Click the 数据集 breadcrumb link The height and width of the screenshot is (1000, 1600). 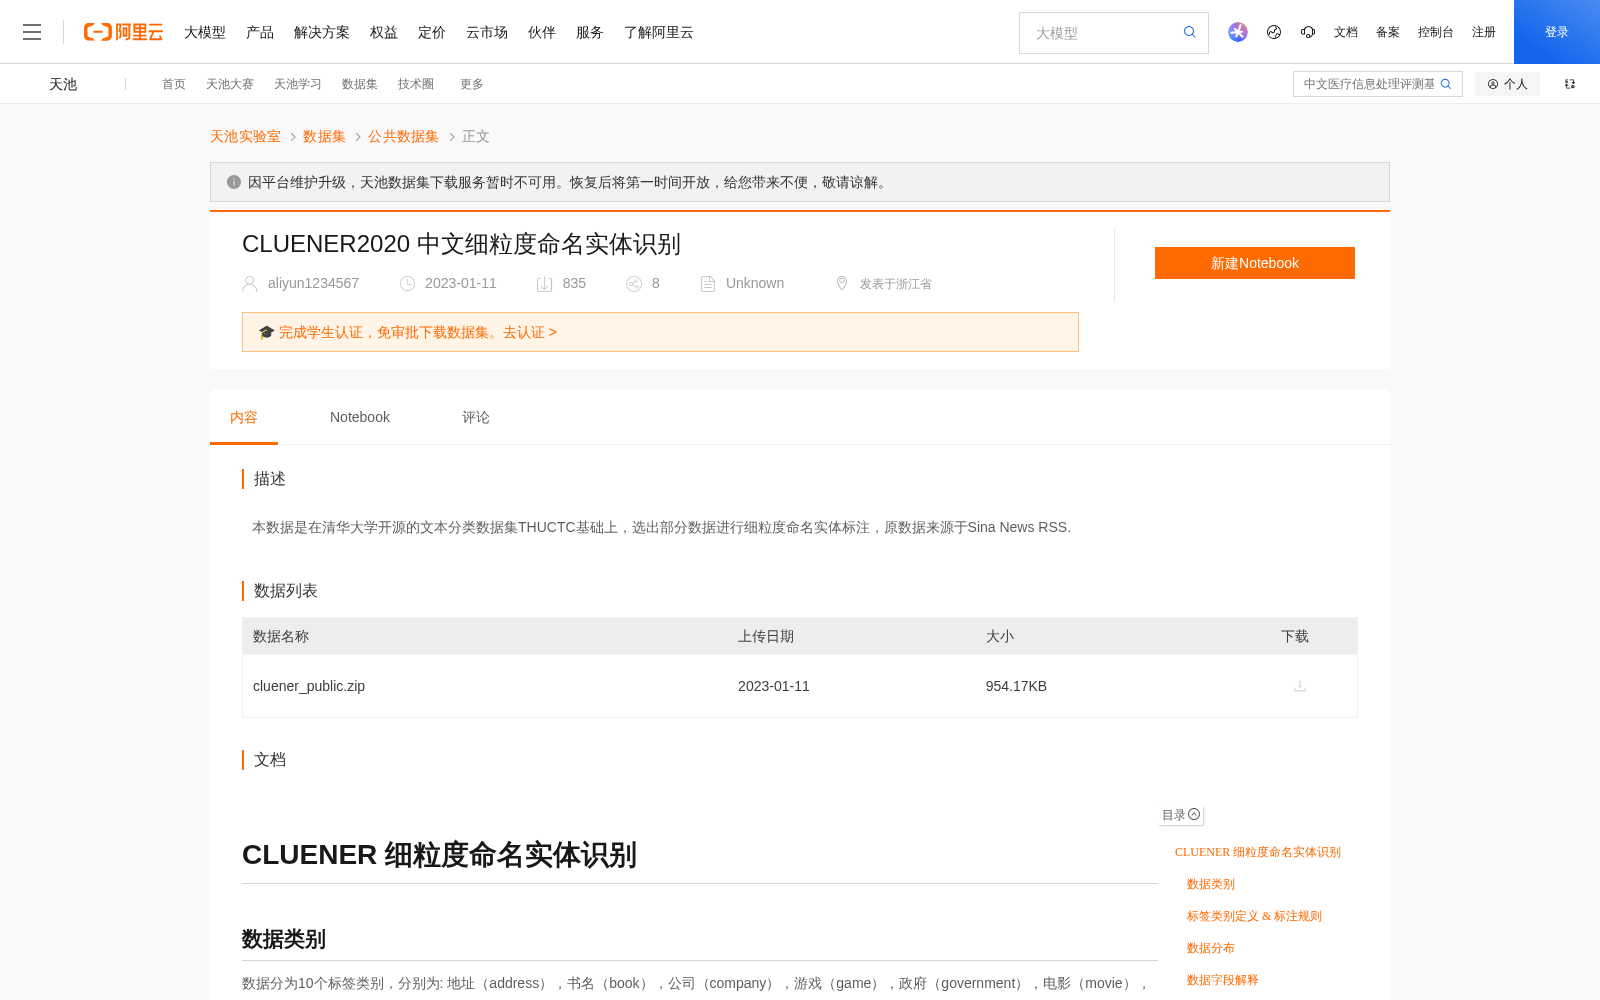pyautogui.click(x=324, y=136)
